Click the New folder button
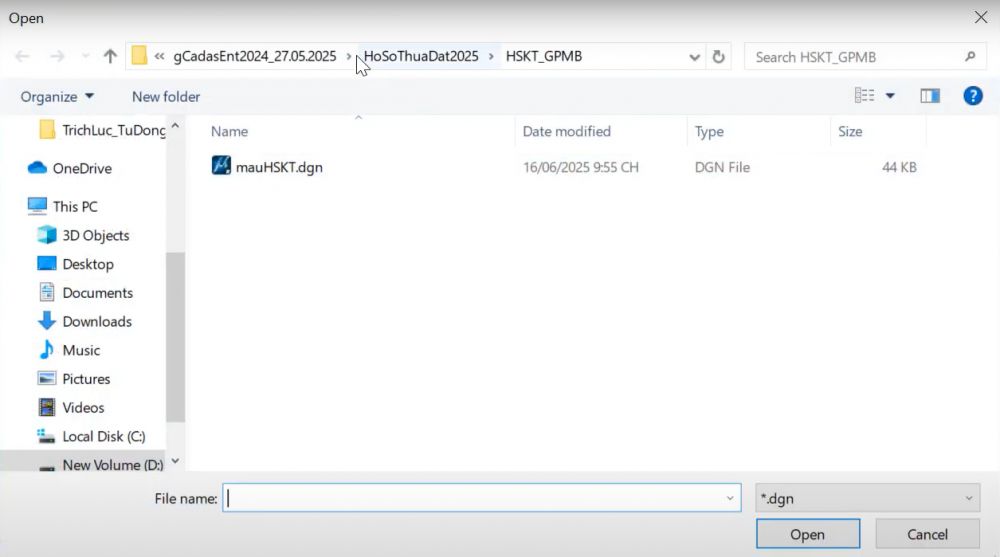Viewport: 1000px width, 557px height. coord(166,96)
